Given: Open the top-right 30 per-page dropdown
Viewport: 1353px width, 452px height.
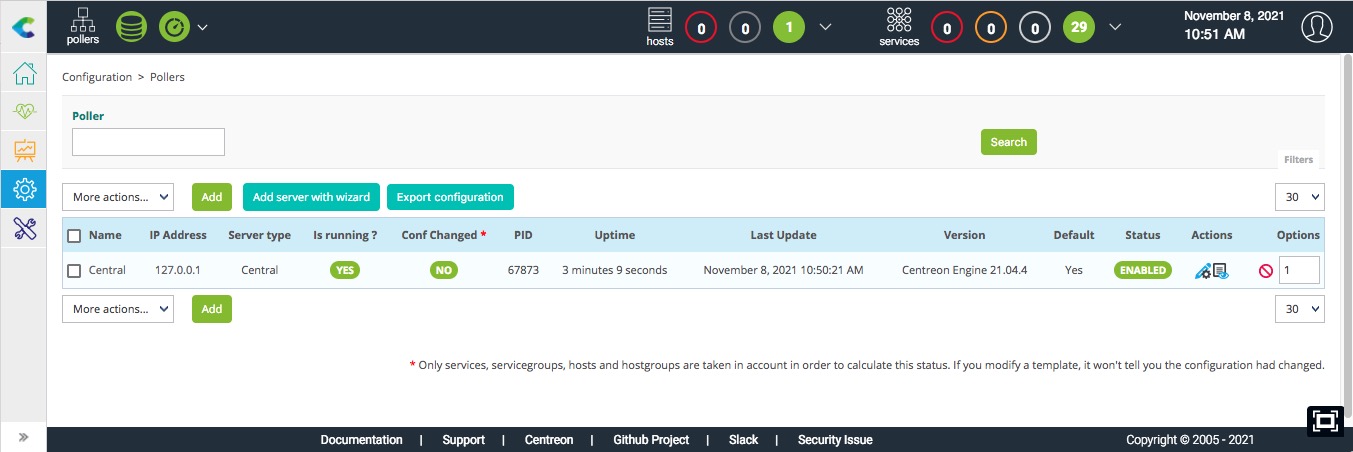Looking at the screenshot, I should 1299,197.
